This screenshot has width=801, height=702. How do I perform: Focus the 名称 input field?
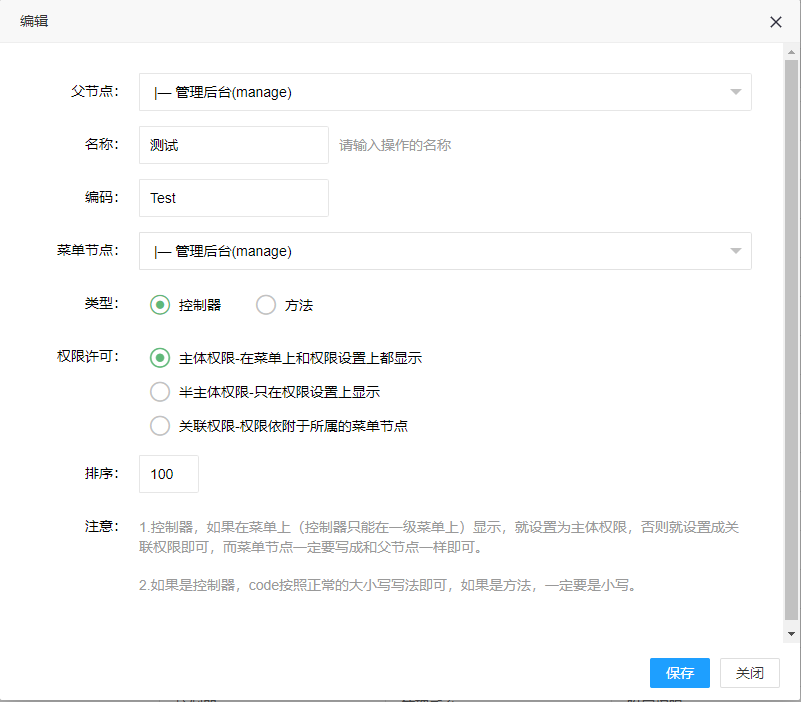click(233, 145)
